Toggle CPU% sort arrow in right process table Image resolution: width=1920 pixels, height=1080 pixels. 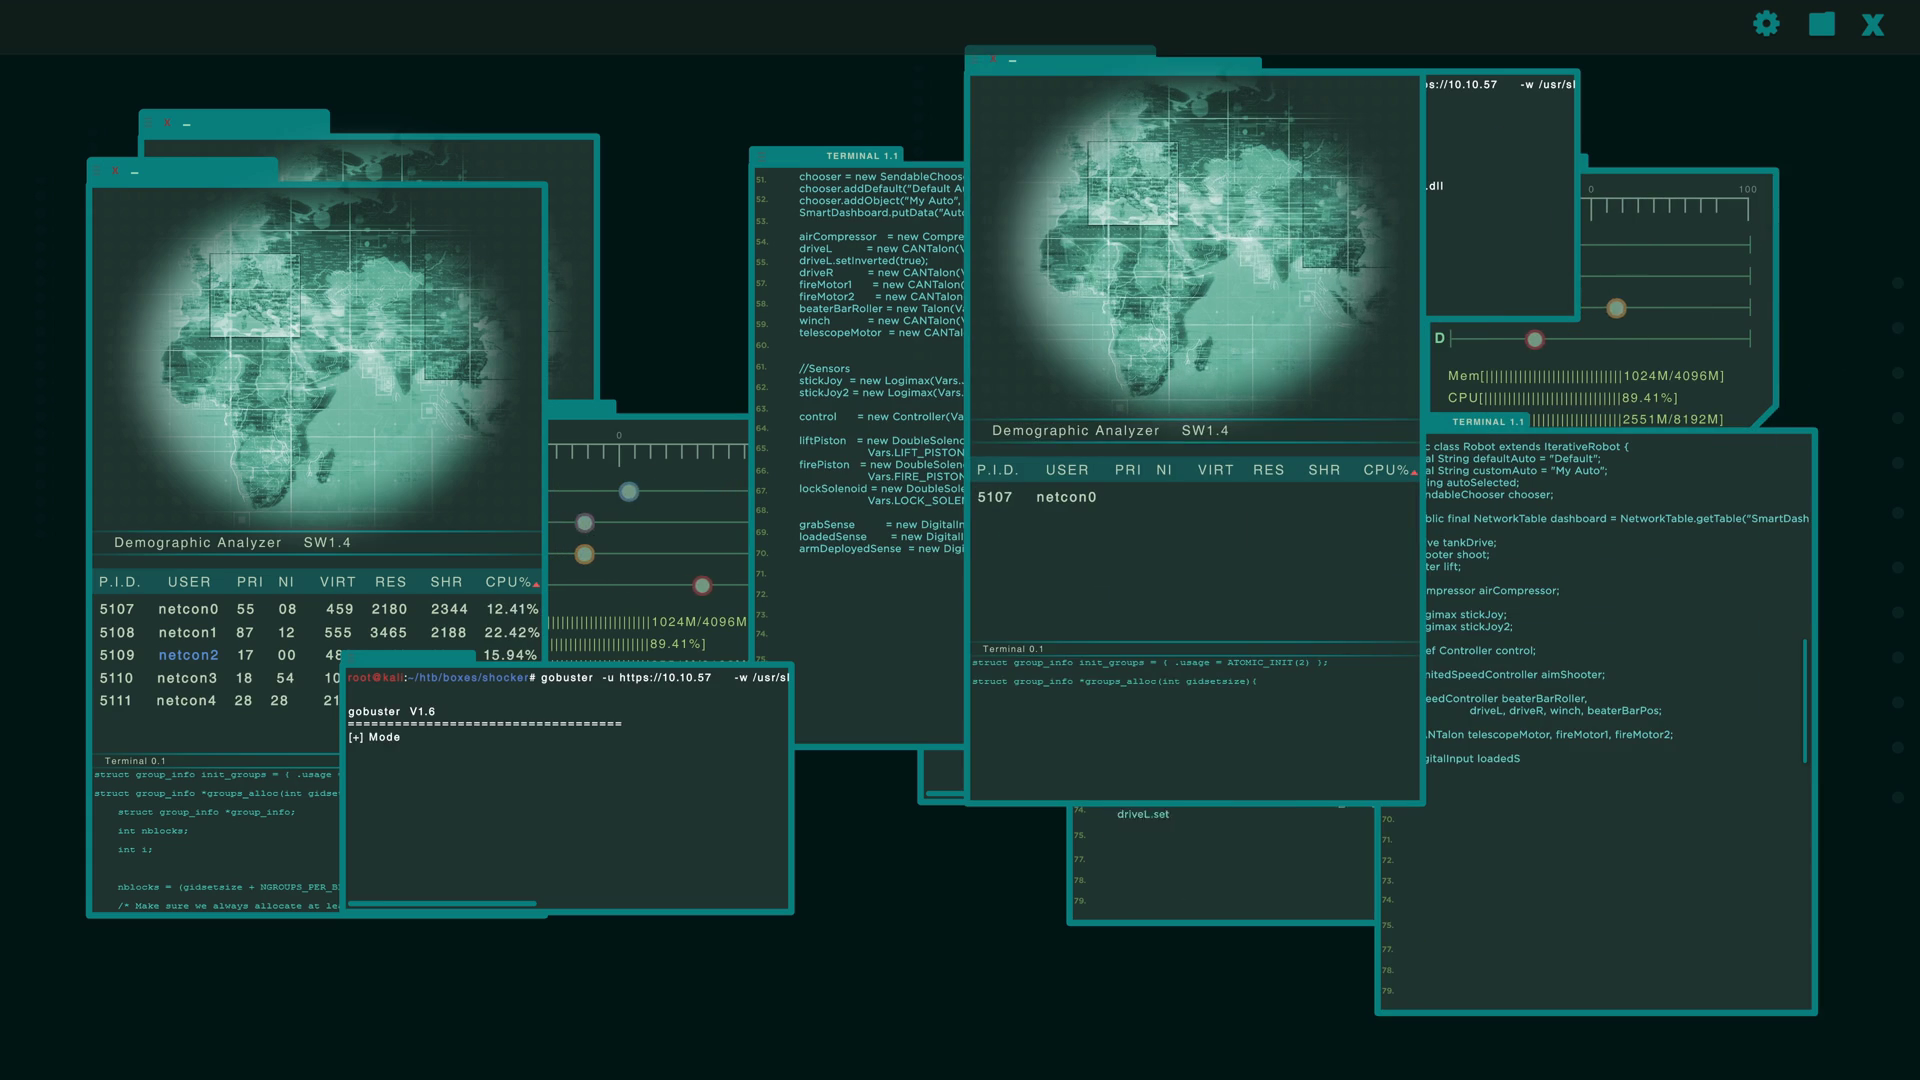(x=1414, y=472)
